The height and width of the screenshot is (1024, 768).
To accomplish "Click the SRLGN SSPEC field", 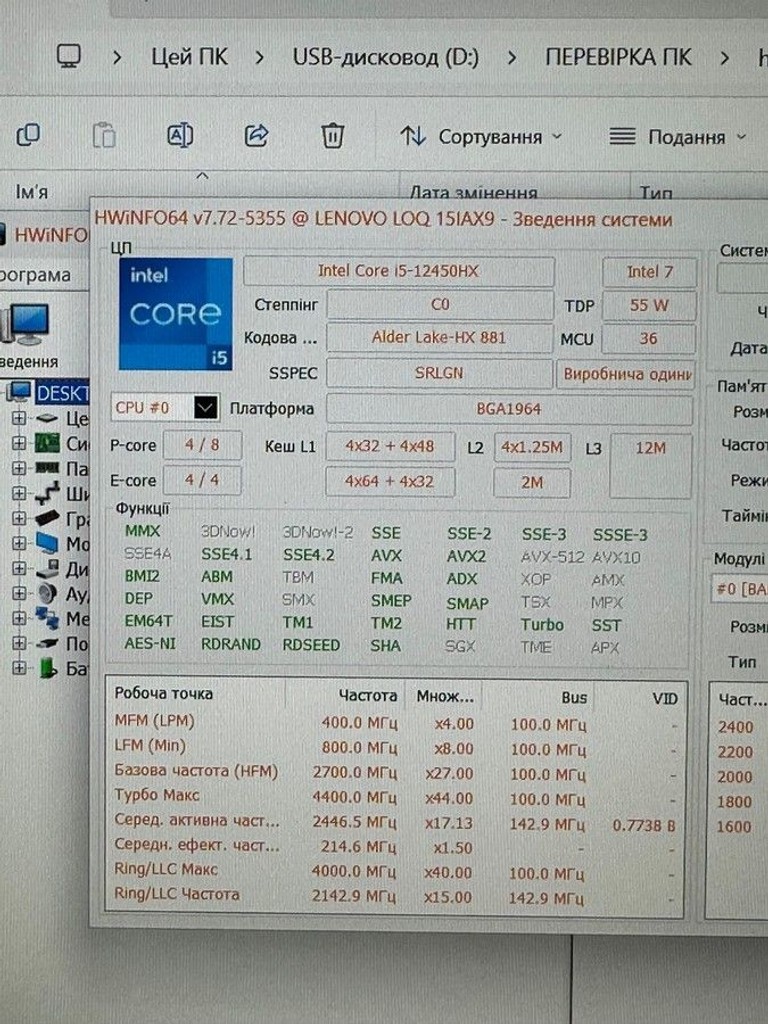I will [439, 373].
